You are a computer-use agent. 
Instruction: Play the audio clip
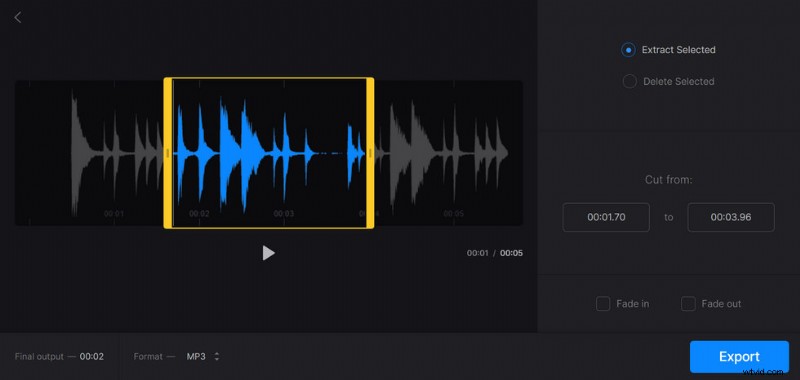point(268,252)
